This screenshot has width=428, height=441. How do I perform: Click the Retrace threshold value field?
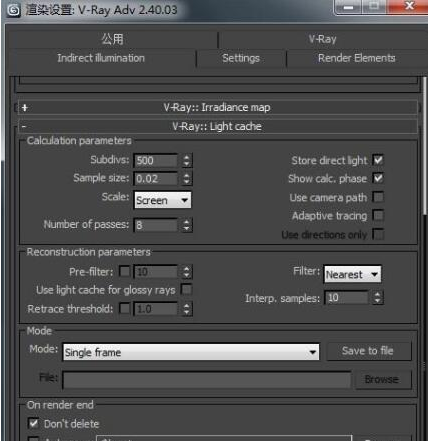point(156,309)
